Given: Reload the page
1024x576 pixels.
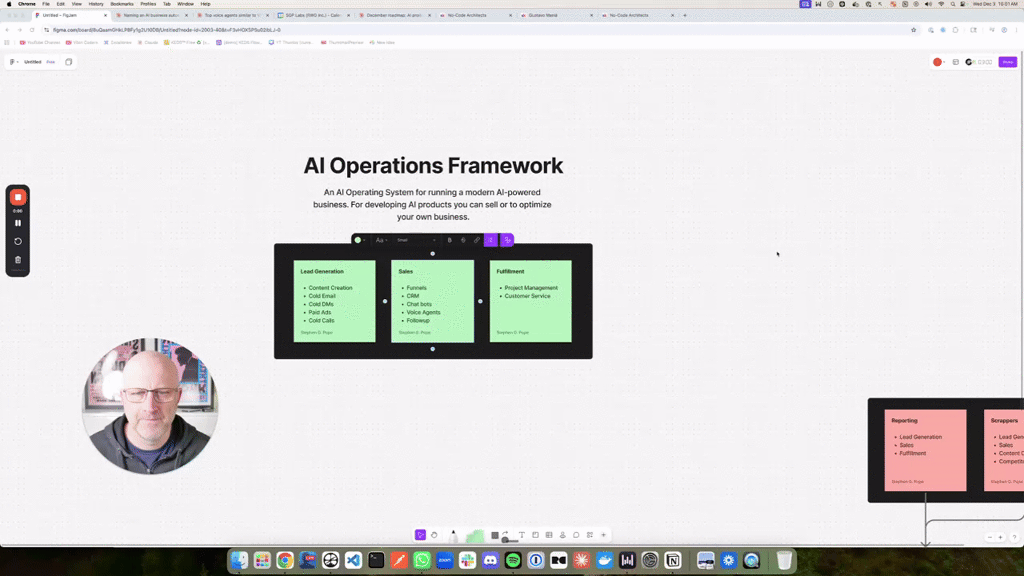Looking at the screenshot, I should point(32,30).
